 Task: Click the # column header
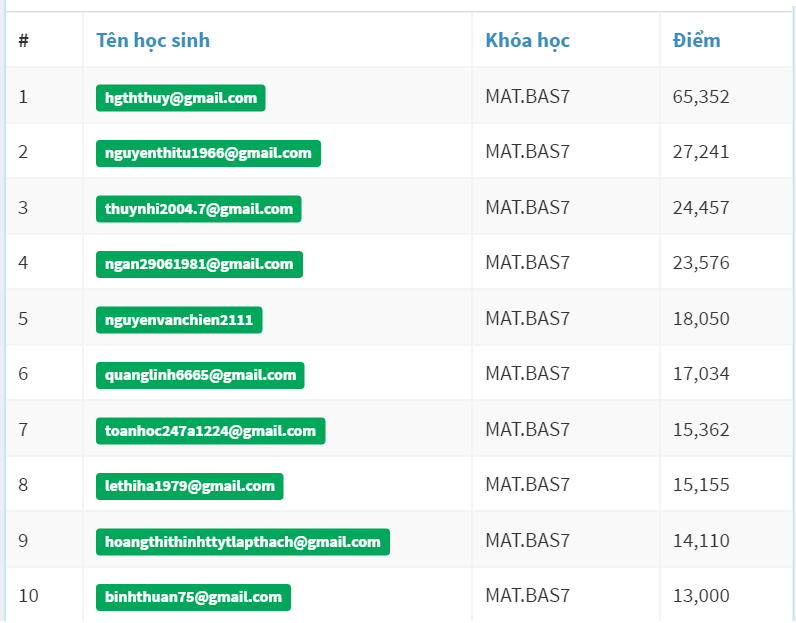pyautogui.click(x=23, y=41)
